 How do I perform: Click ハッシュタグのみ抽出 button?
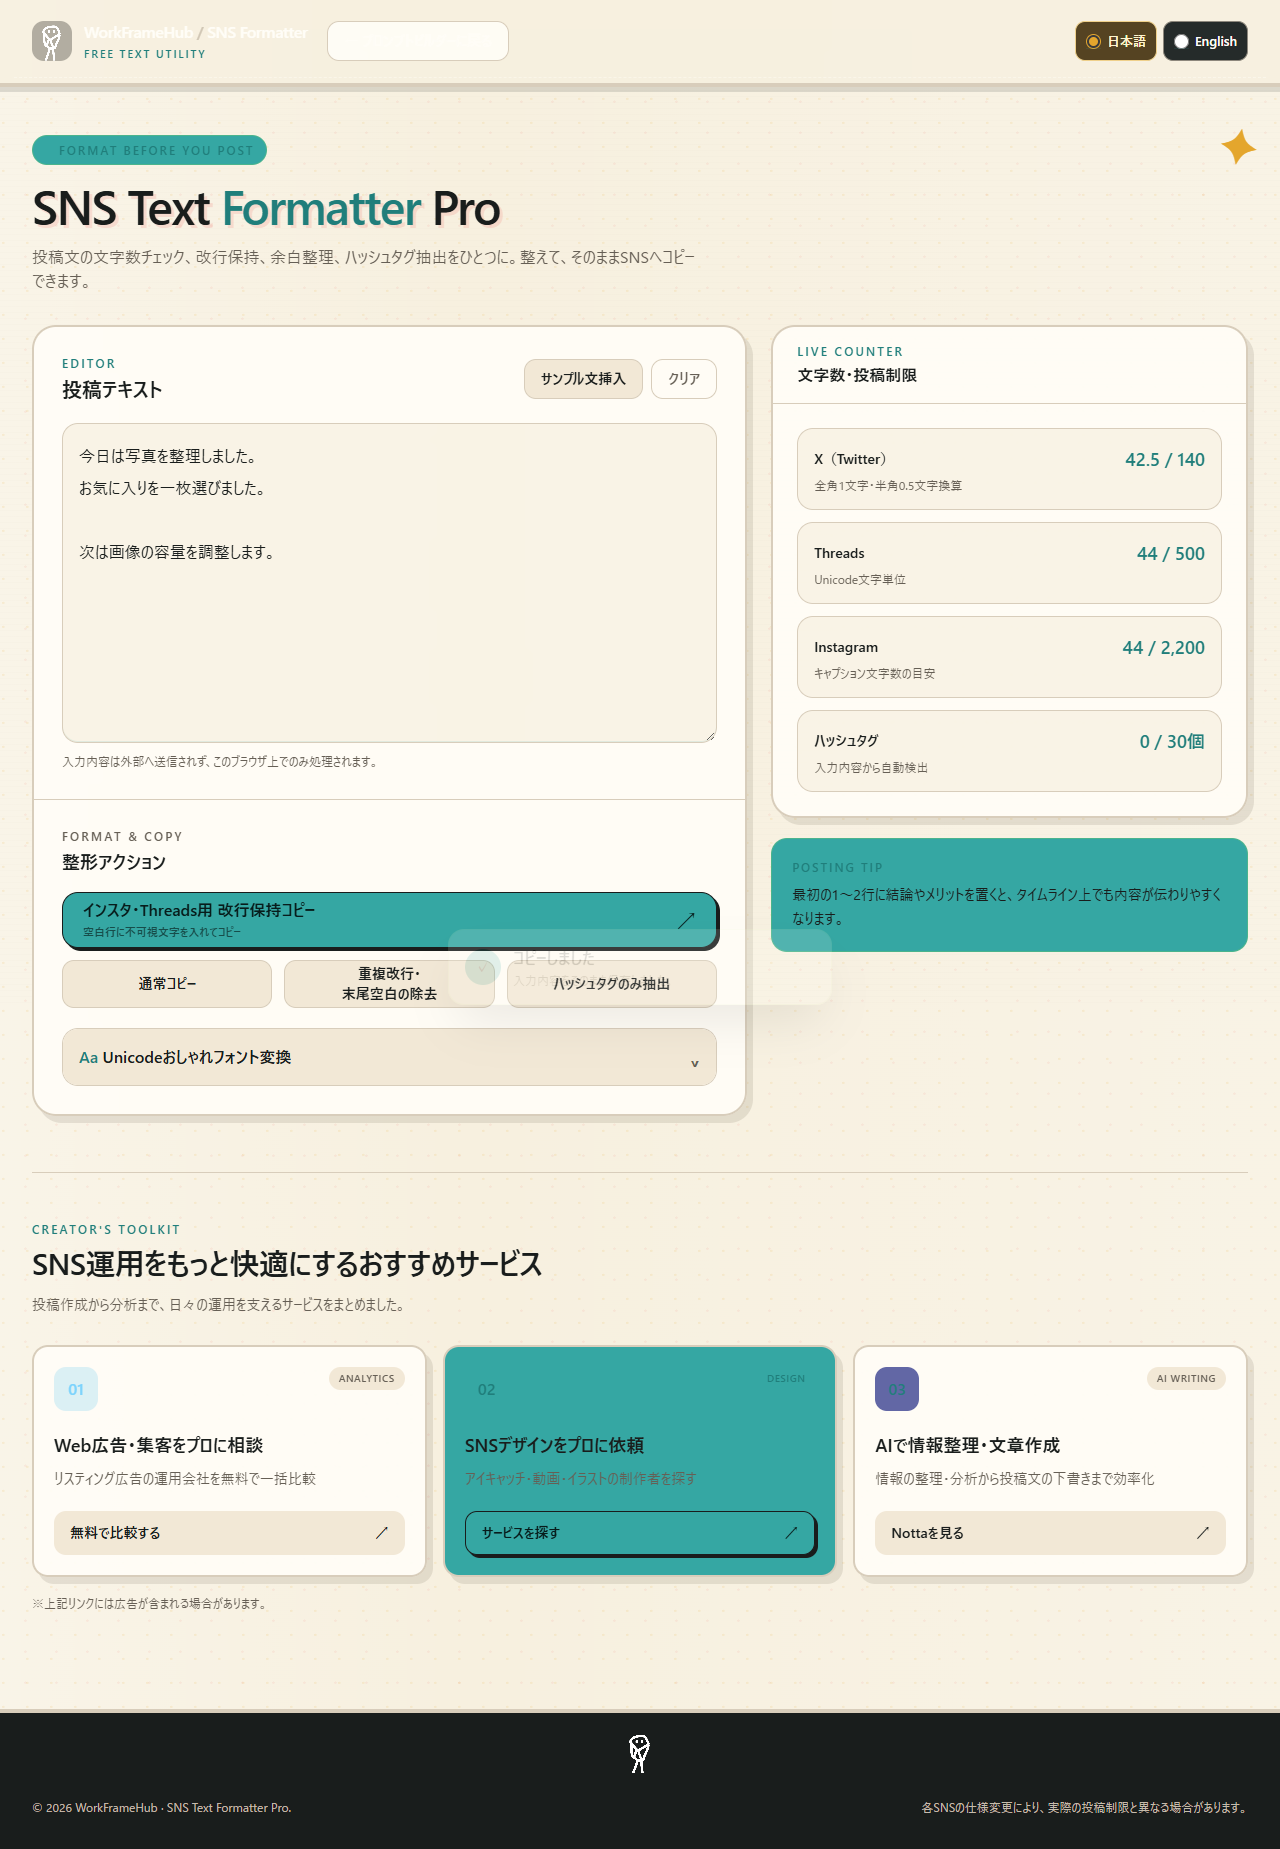[x=612, y=984]
